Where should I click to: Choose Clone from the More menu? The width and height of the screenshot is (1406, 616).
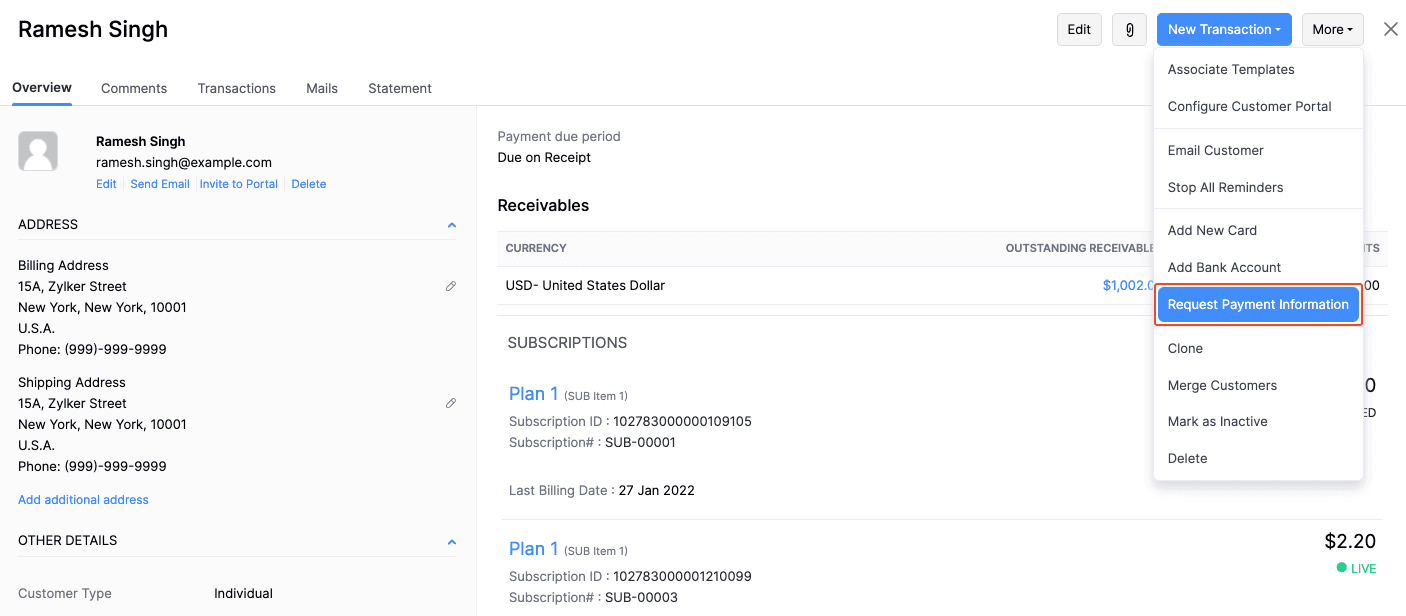click(1185, 348)
